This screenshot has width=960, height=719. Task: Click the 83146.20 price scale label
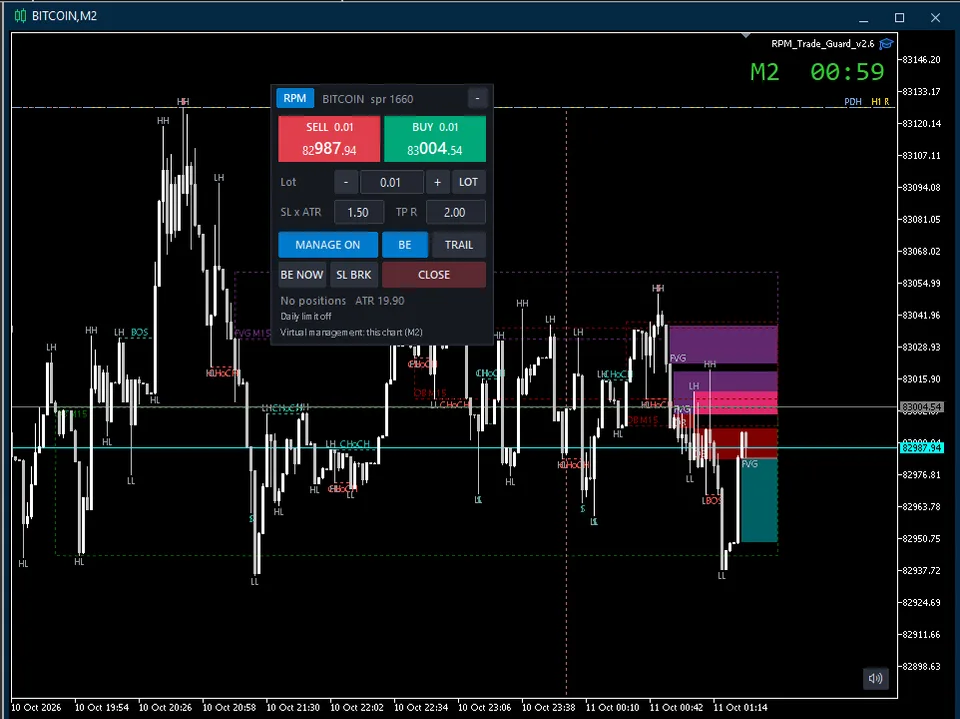click(x=922, y=59)
